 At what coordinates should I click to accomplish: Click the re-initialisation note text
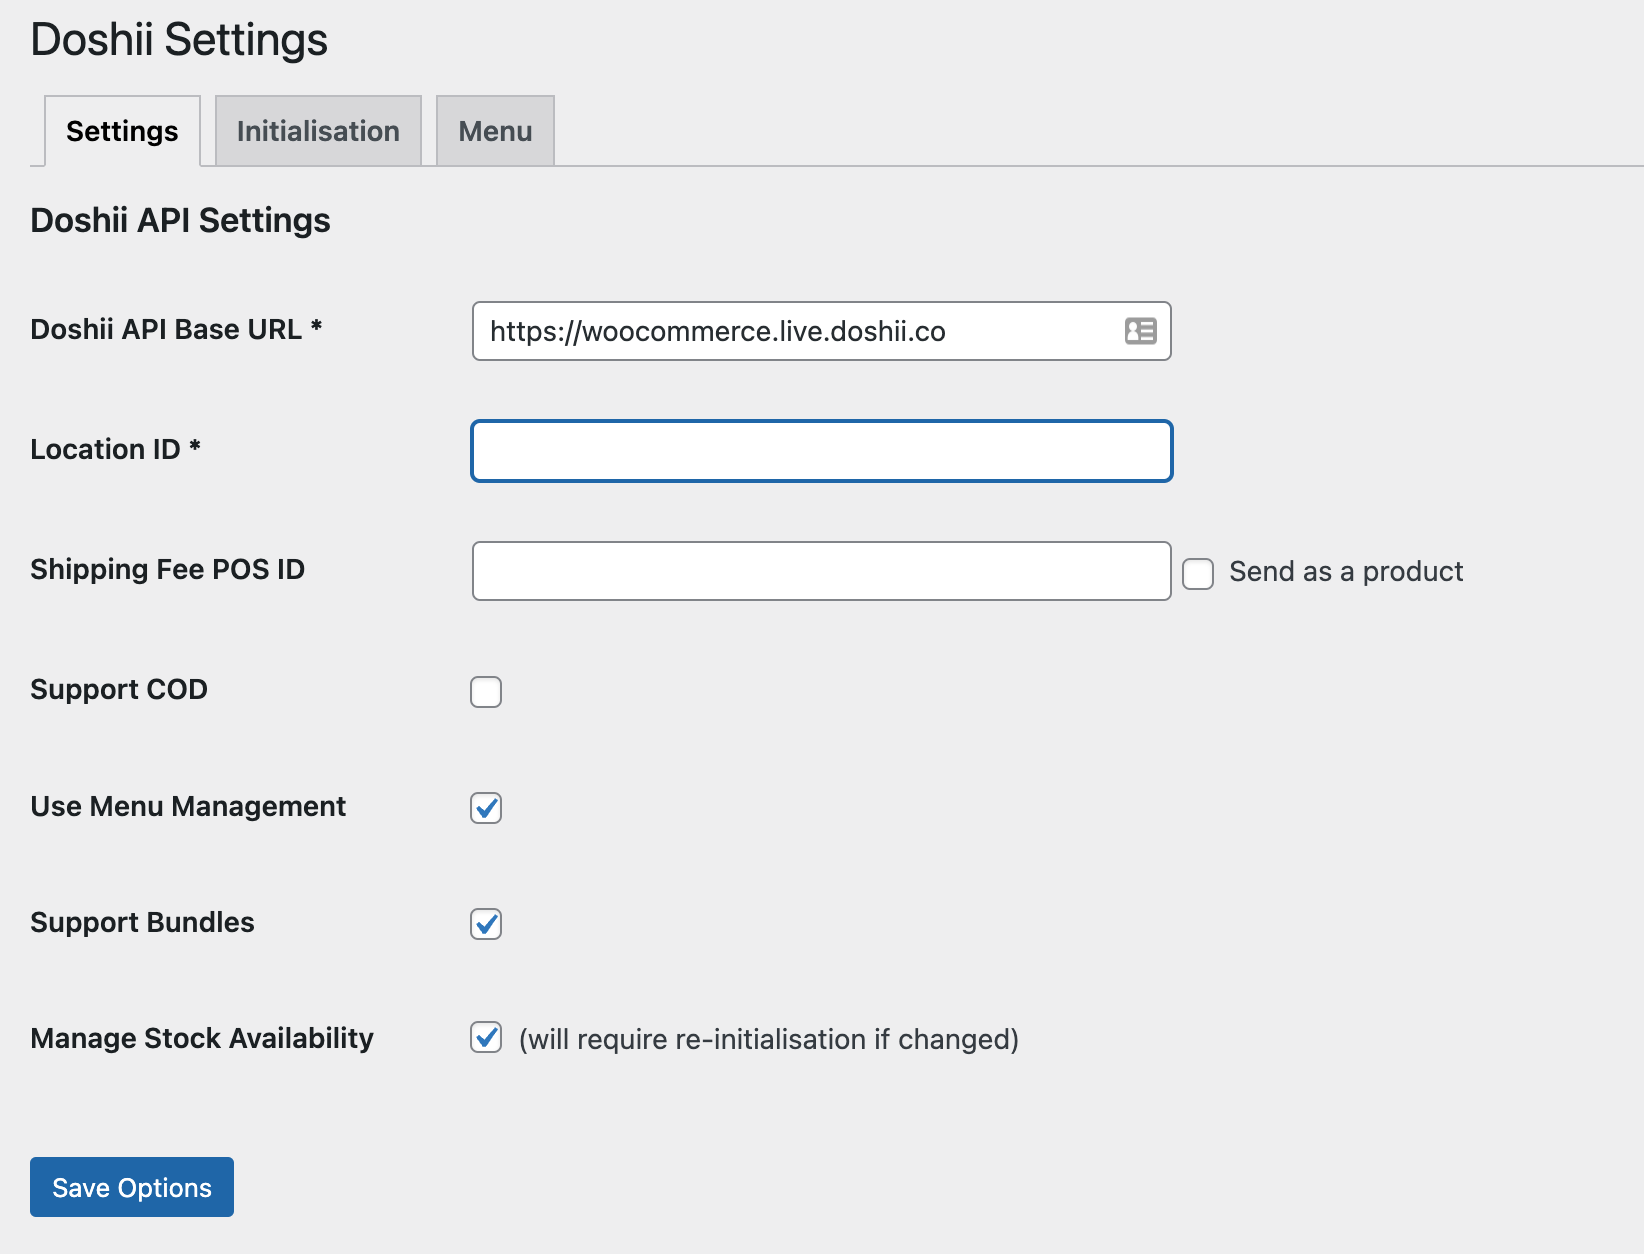(x=768, y=1040)
